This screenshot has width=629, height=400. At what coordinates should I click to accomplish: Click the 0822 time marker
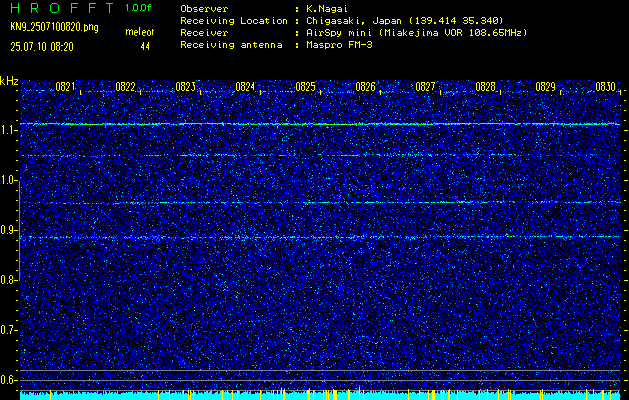point(125,87)
